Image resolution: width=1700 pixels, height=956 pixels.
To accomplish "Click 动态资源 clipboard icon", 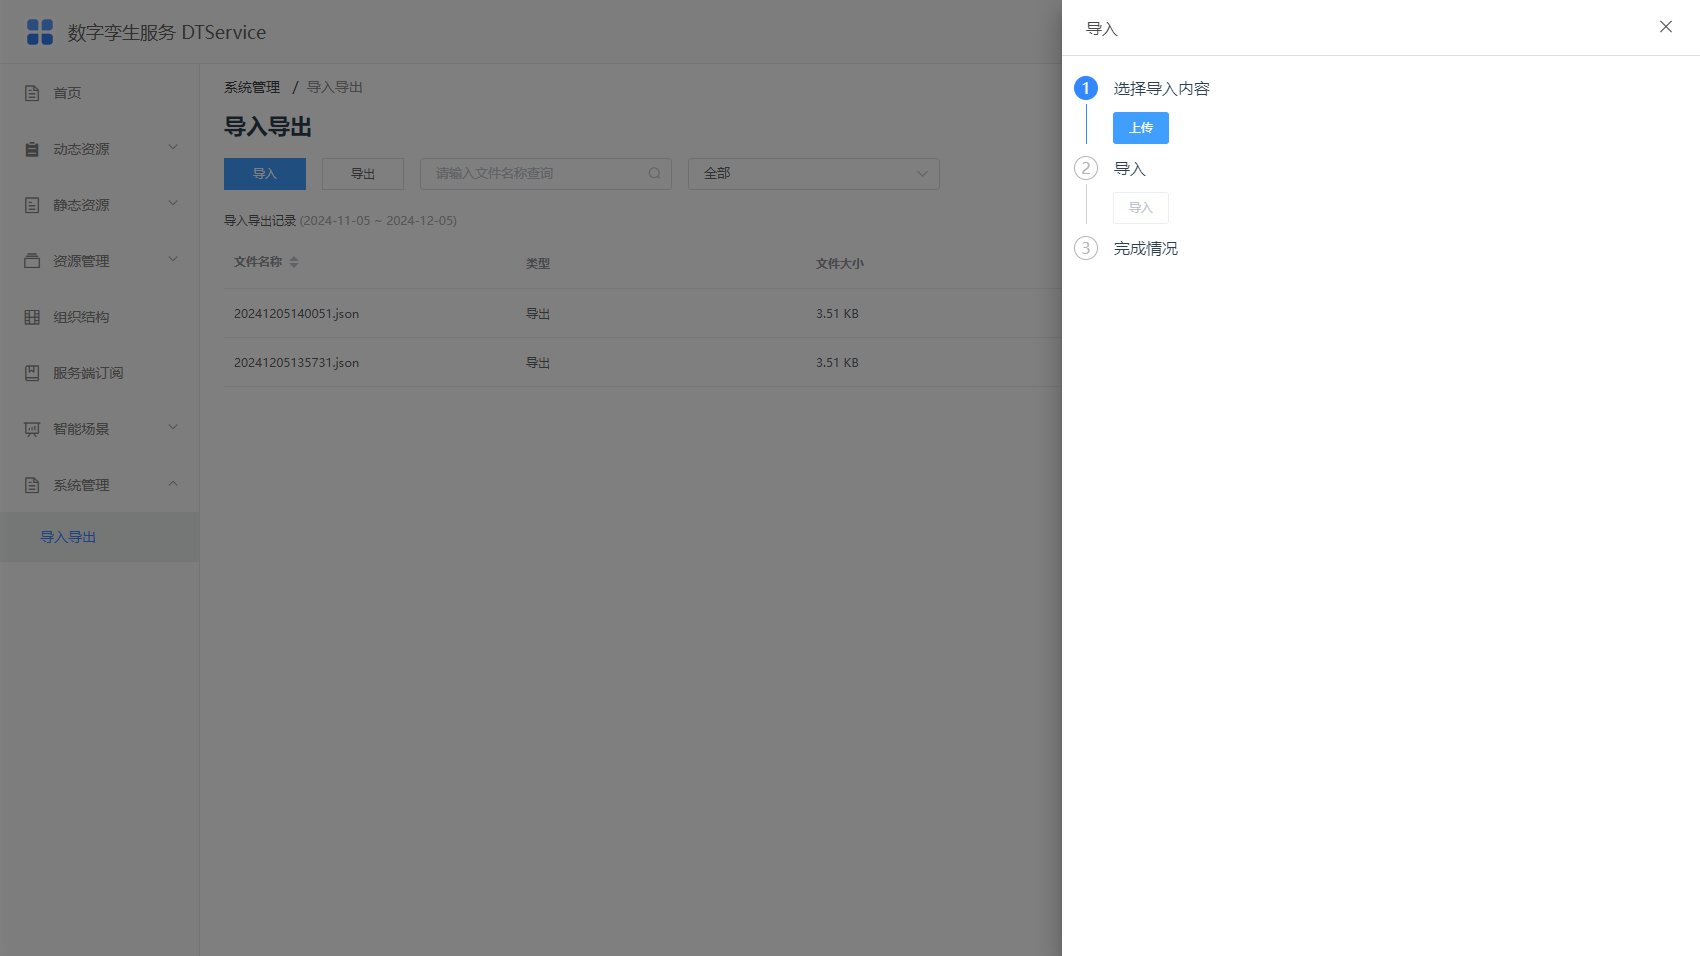I will pos(32,149).
